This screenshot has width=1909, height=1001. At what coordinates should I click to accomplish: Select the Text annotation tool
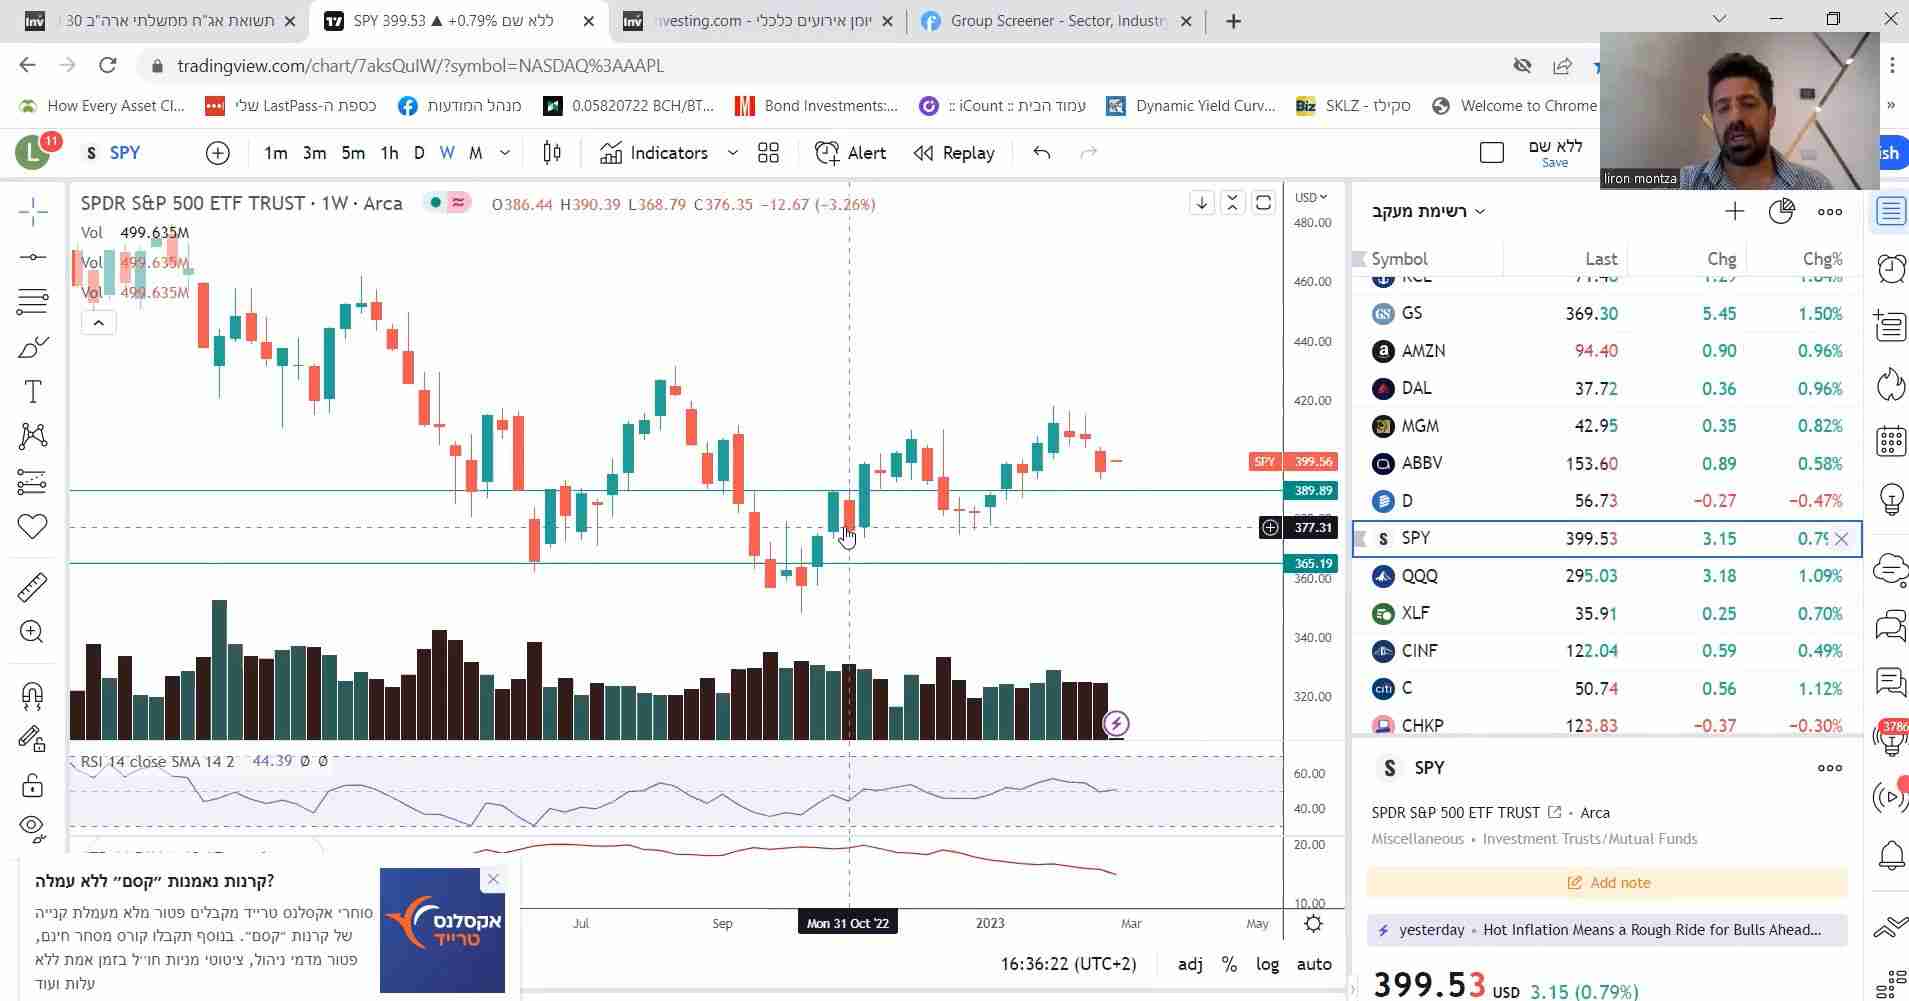[32, 391]
